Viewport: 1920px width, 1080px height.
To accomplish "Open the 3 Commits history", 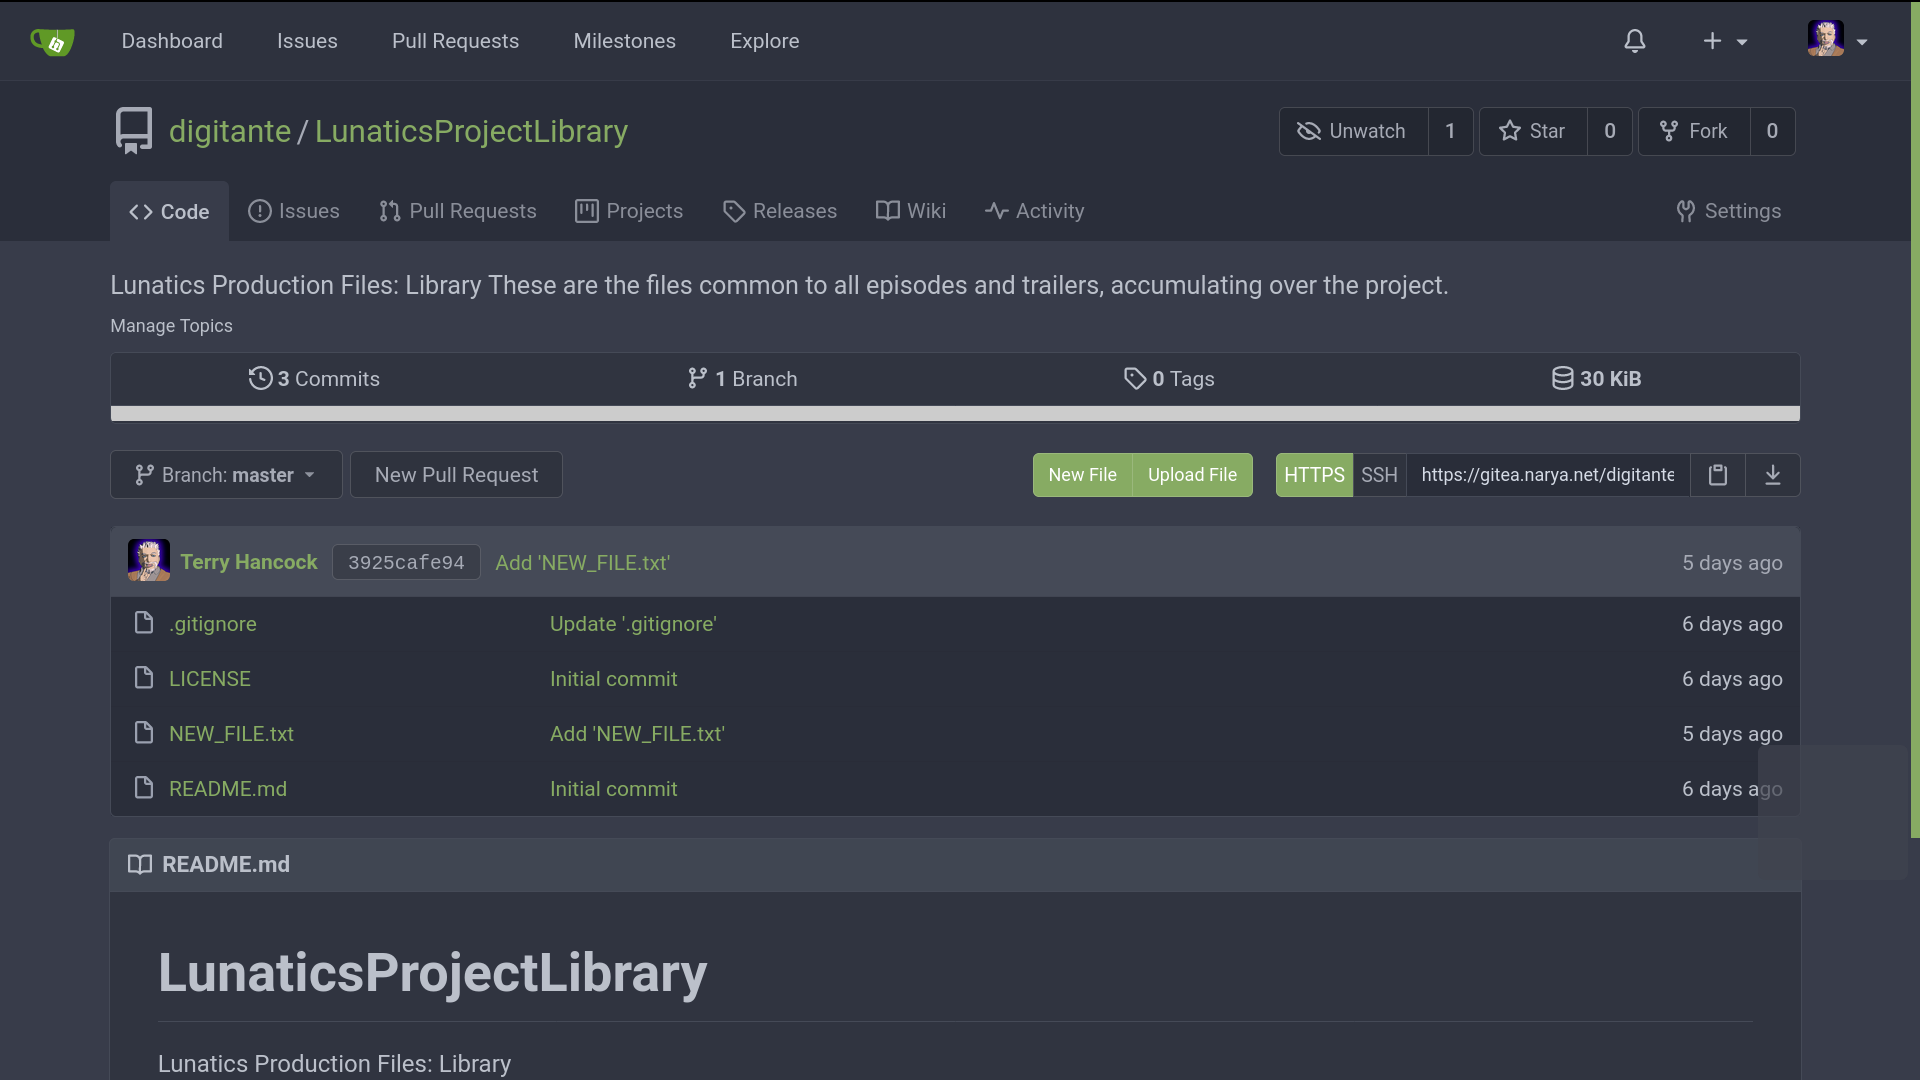I will pos(314,379).
